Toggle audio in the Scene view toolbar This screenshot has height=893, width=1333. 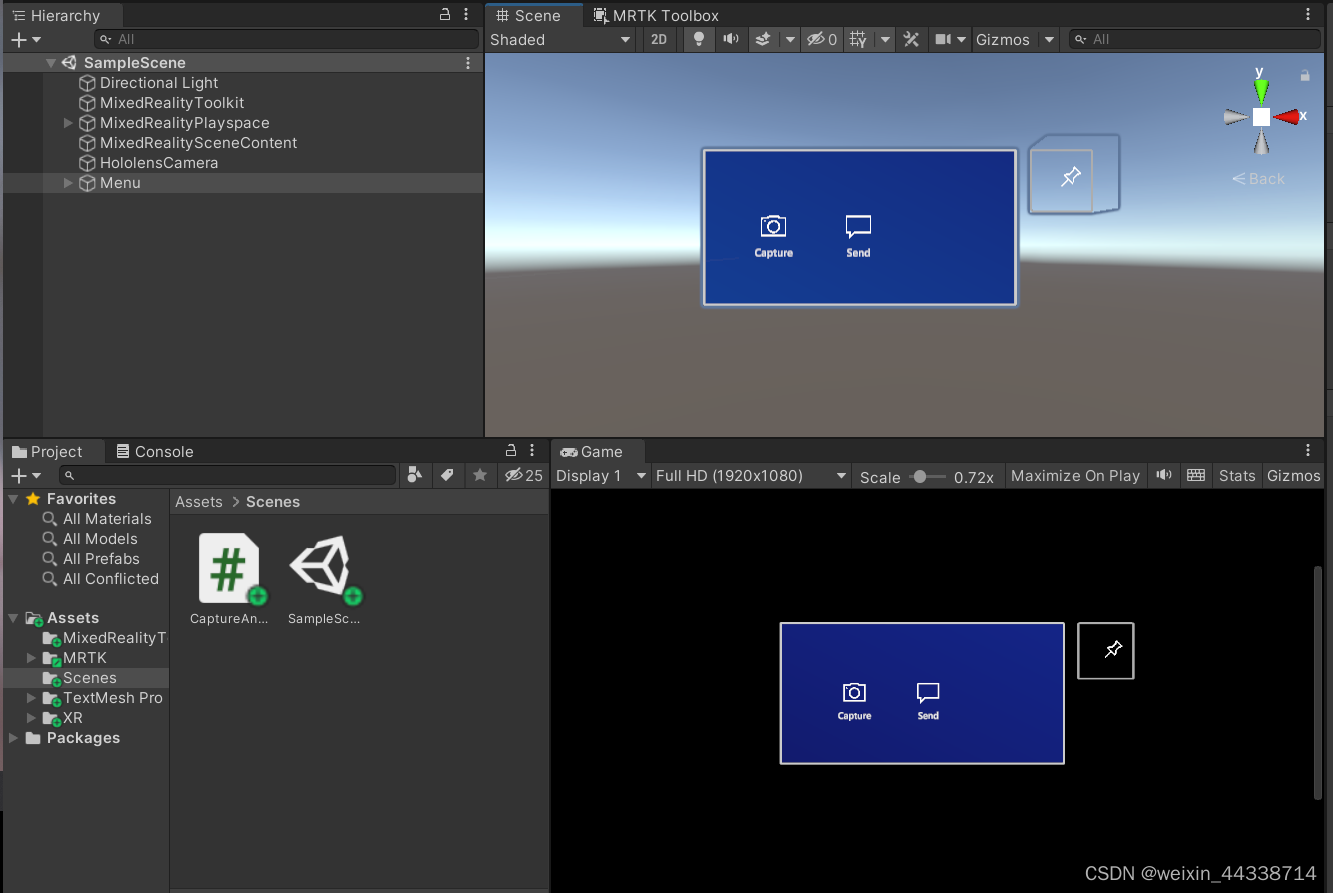[x=731, y=39]
